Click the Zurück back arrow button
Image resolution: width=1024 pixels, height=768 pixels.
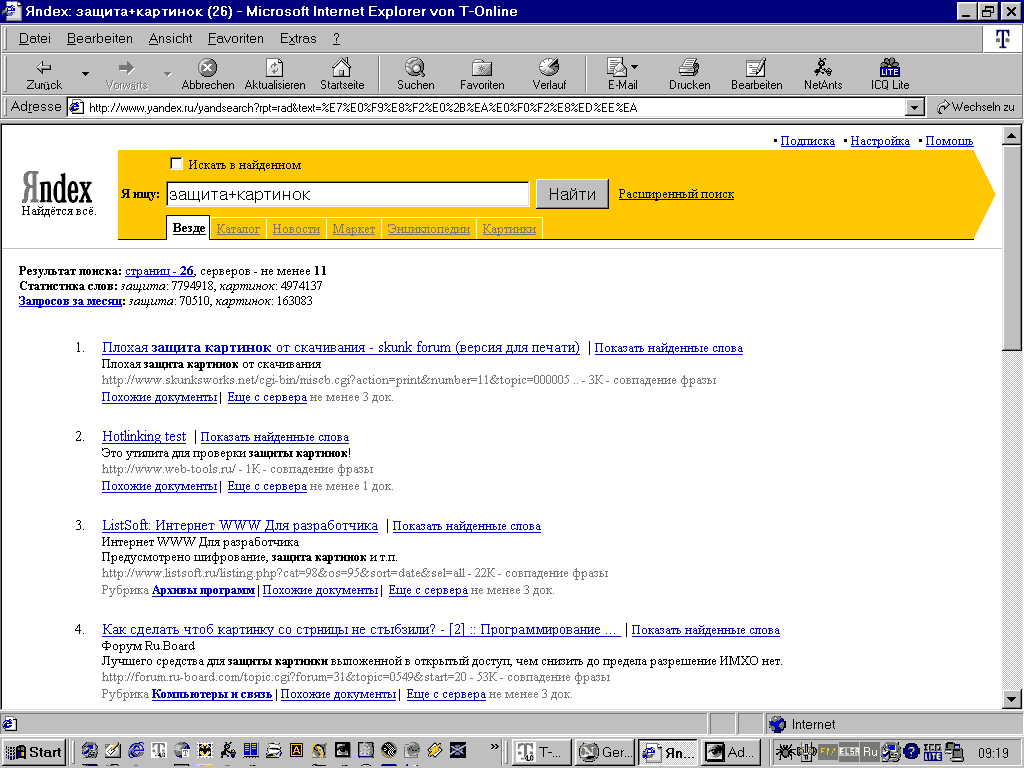coord(44,74)
